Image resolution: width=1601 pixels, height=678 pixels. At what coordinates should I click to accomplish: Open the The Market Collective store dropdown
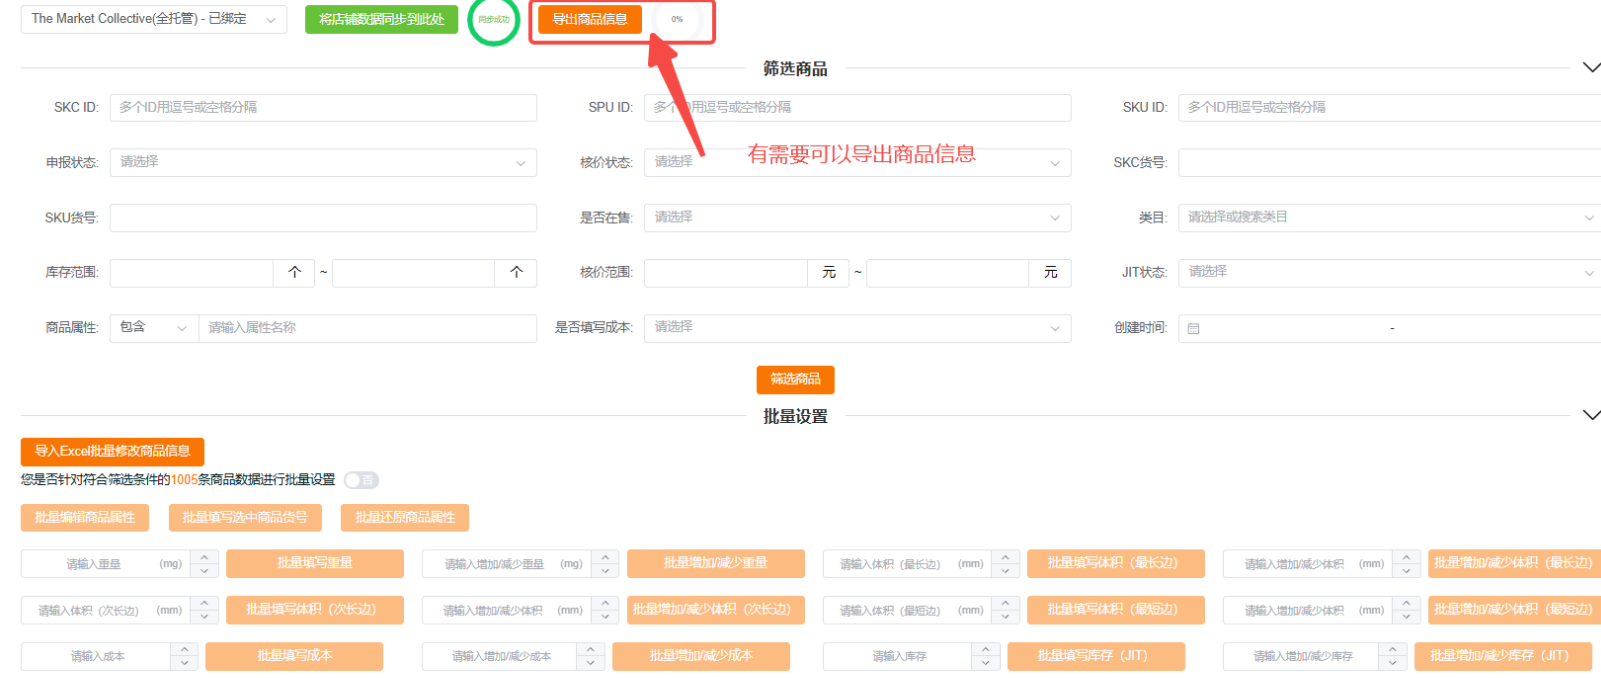(153, 19)
